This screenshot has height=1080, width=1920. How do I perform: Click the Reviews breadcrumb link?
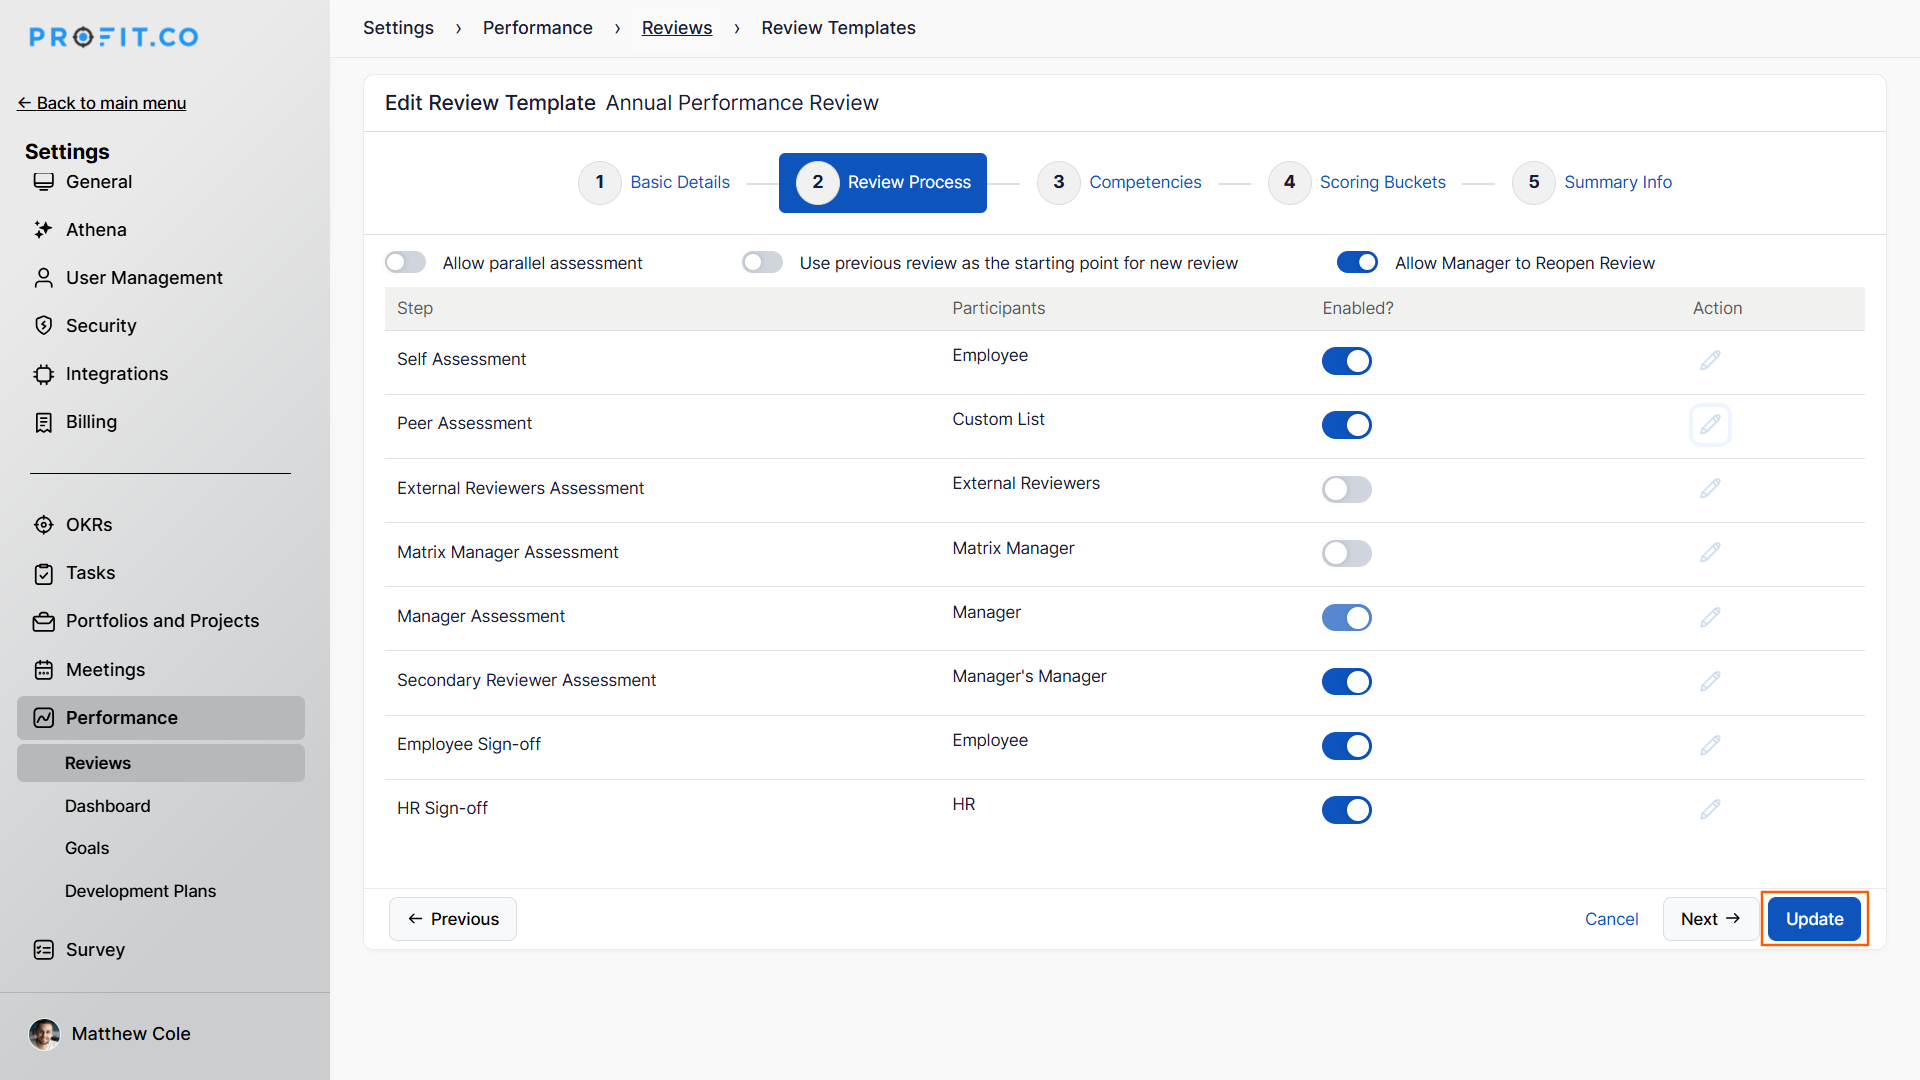pyautogui.click(x=677, y=28)
